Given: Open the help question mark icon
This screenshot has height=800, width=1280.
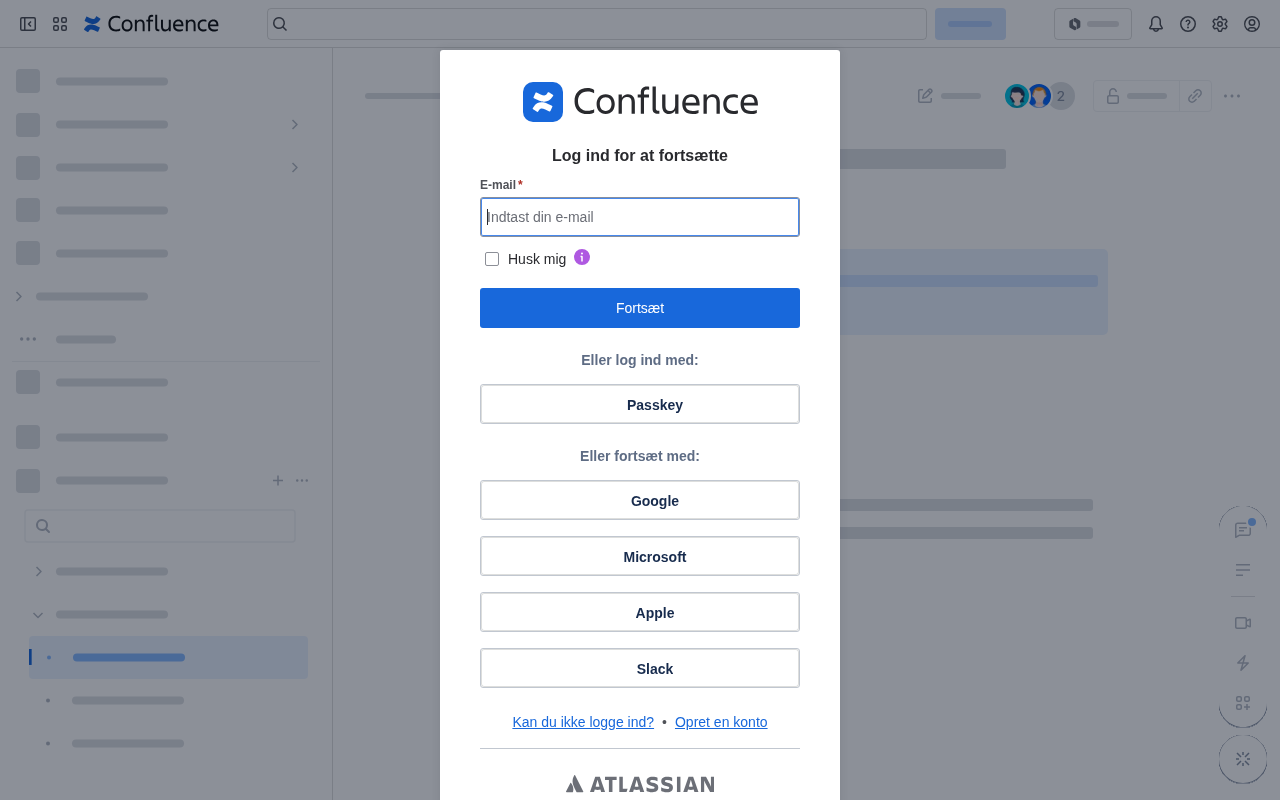Looking at the screenshot, I should click(x=1188, y=24).
